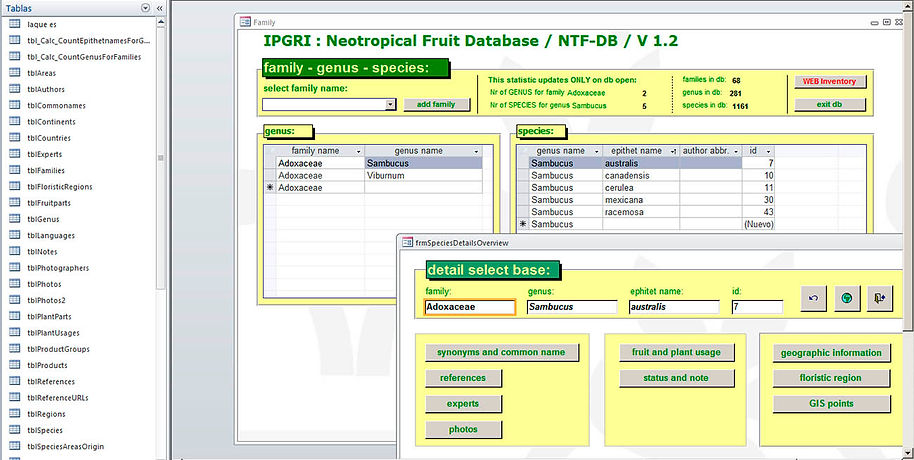Open tblLanguages table
This screenshot has height=460, width=914.
(50, 236)
